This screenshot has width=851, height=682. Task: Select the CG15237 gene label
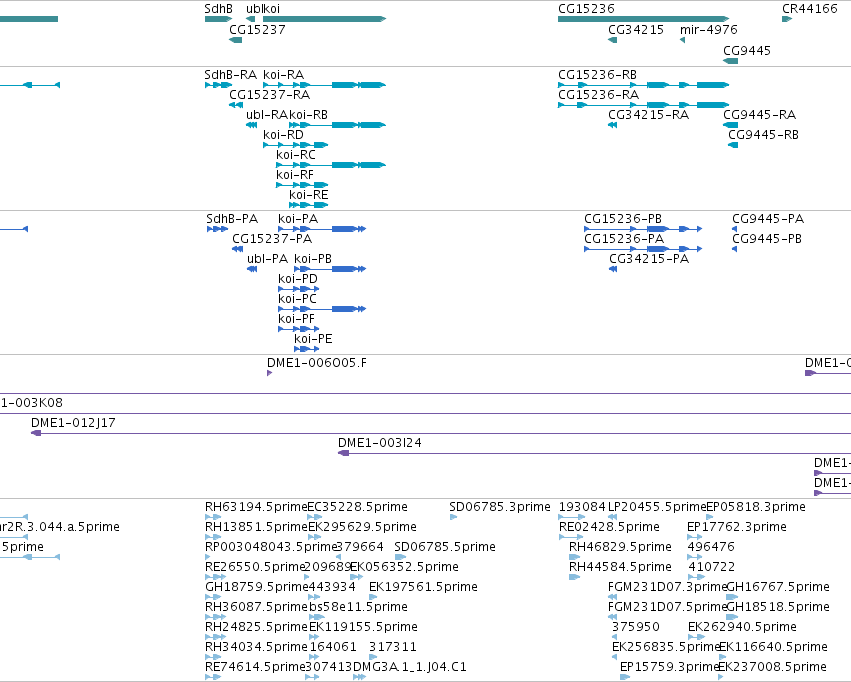tap(257, 30)
